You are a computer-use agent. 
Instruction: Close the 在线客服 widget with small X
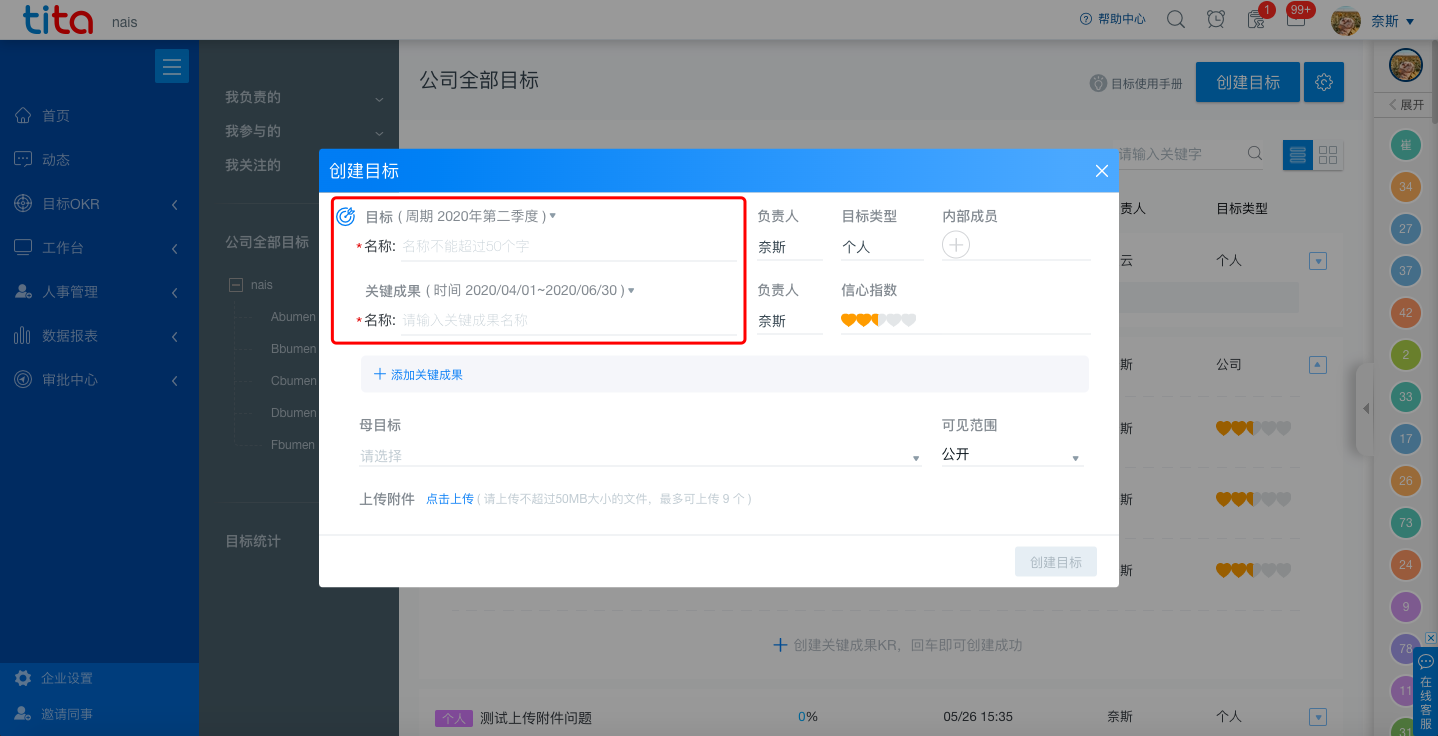tap(1431, 638)
